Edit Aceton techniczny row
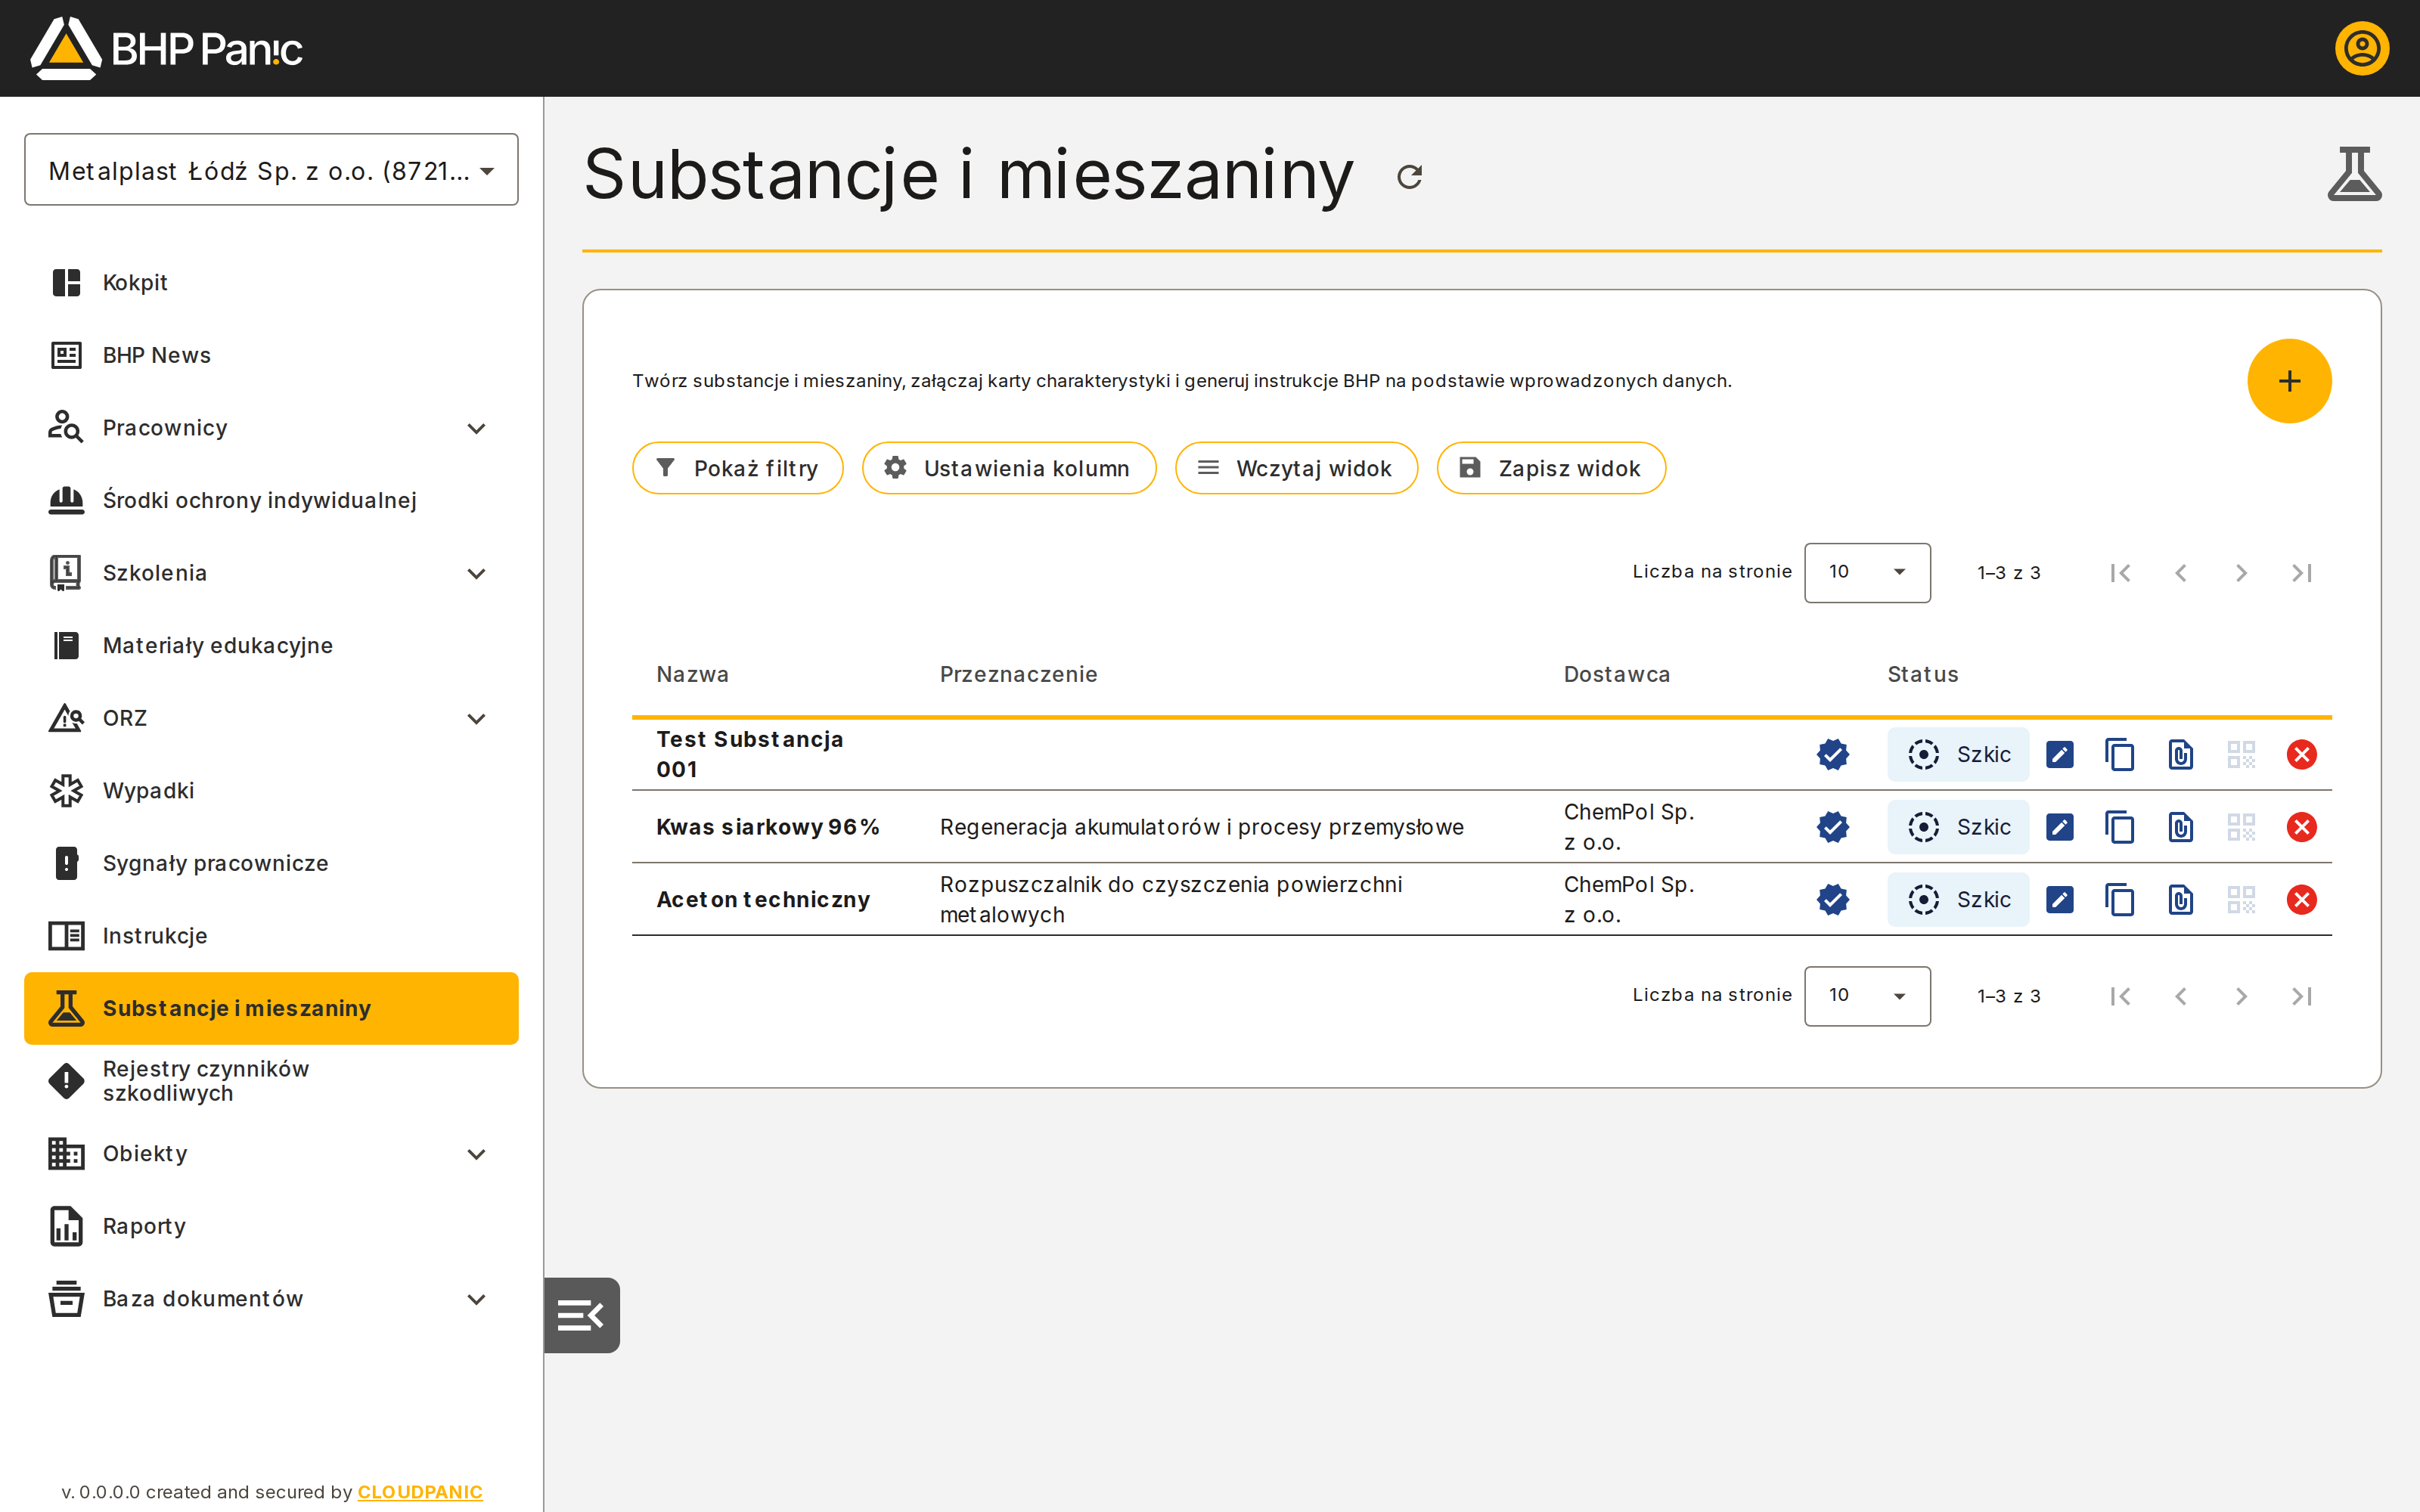 tap(2059, 900)
